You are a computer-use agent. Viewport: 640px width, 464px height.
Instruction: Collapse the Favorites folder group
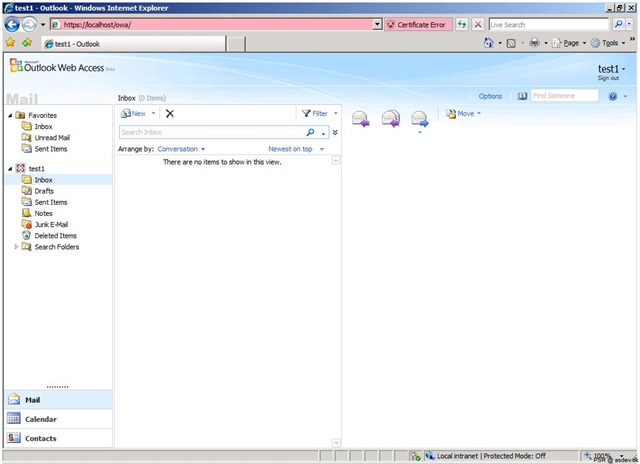coord(10,115)
